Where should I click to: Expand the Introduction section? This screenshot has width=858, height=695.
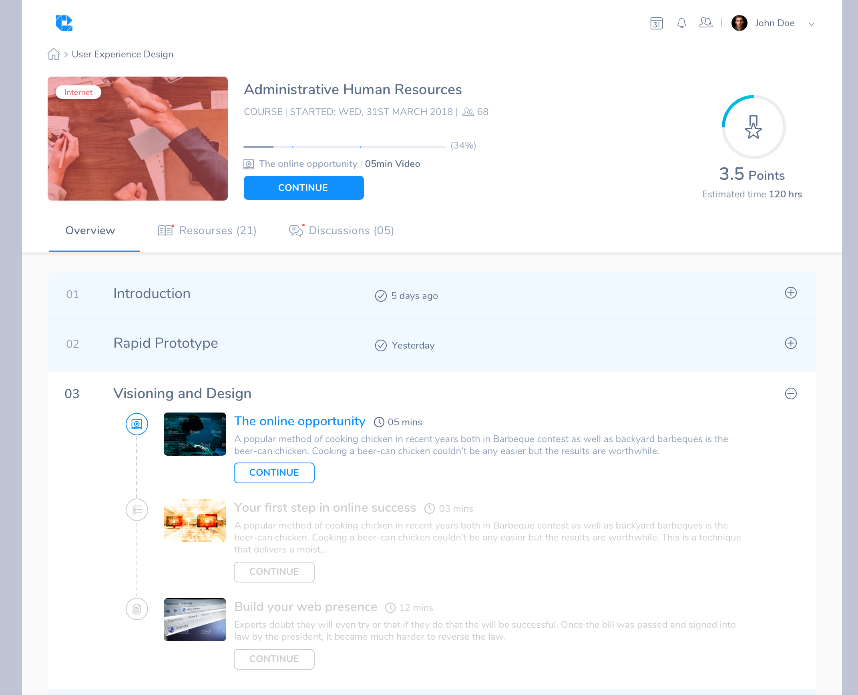tap(791, 293)
